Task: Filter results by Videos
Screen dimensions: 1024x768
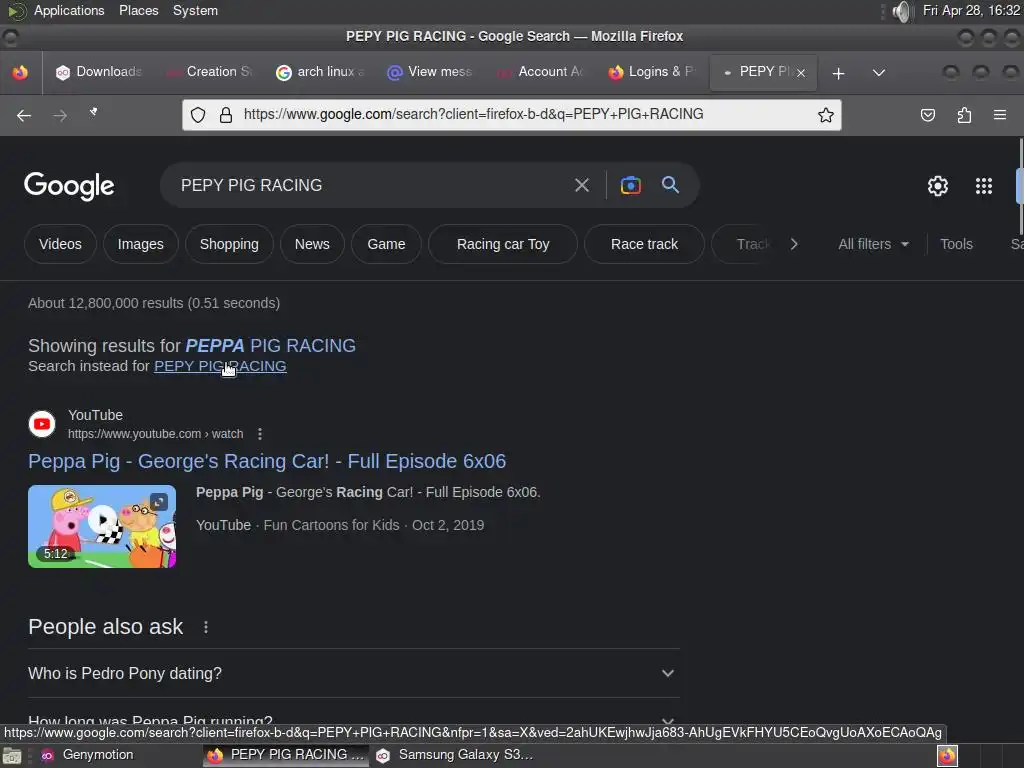Action: click(x=60, y=244)
